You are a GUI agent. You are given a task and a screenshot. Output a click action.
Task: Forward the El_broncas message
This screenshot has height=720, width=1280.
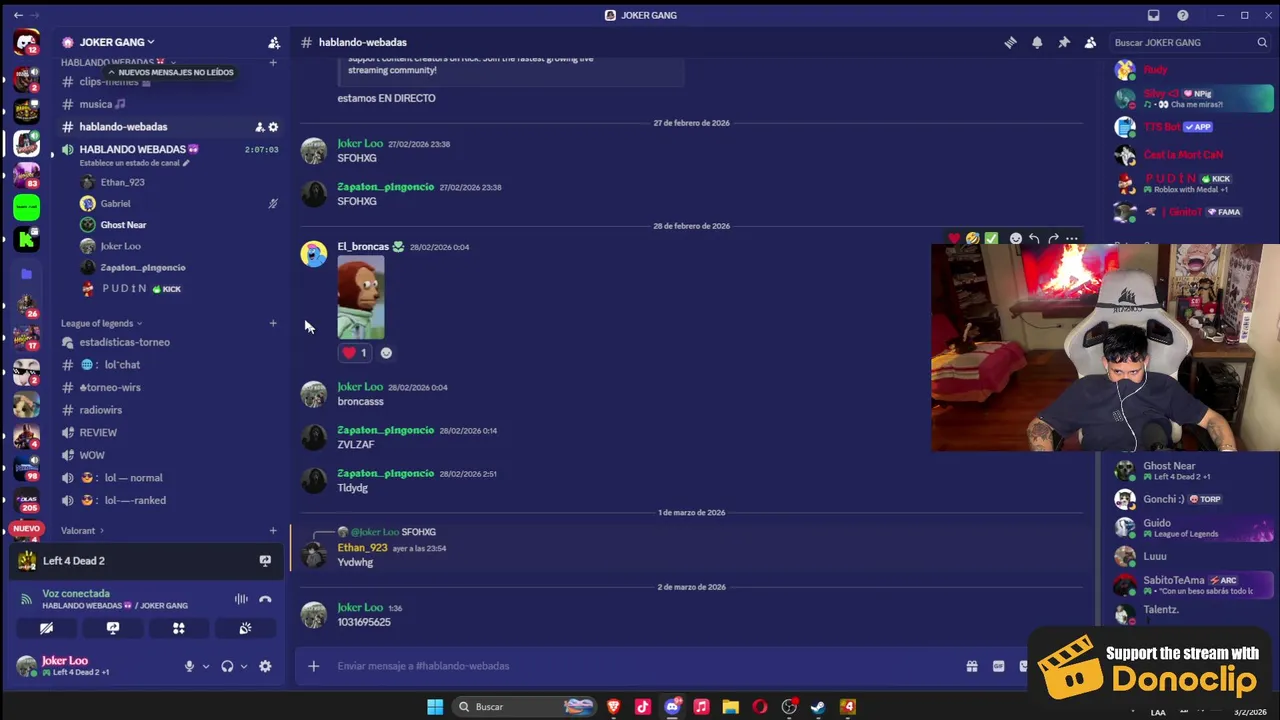click(1053, 239)
